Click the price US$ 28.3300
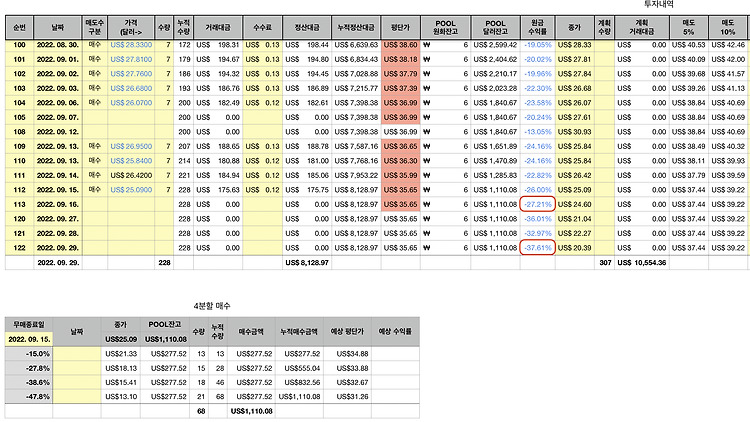This screenshot has width=750, height=422. (131, 45)
